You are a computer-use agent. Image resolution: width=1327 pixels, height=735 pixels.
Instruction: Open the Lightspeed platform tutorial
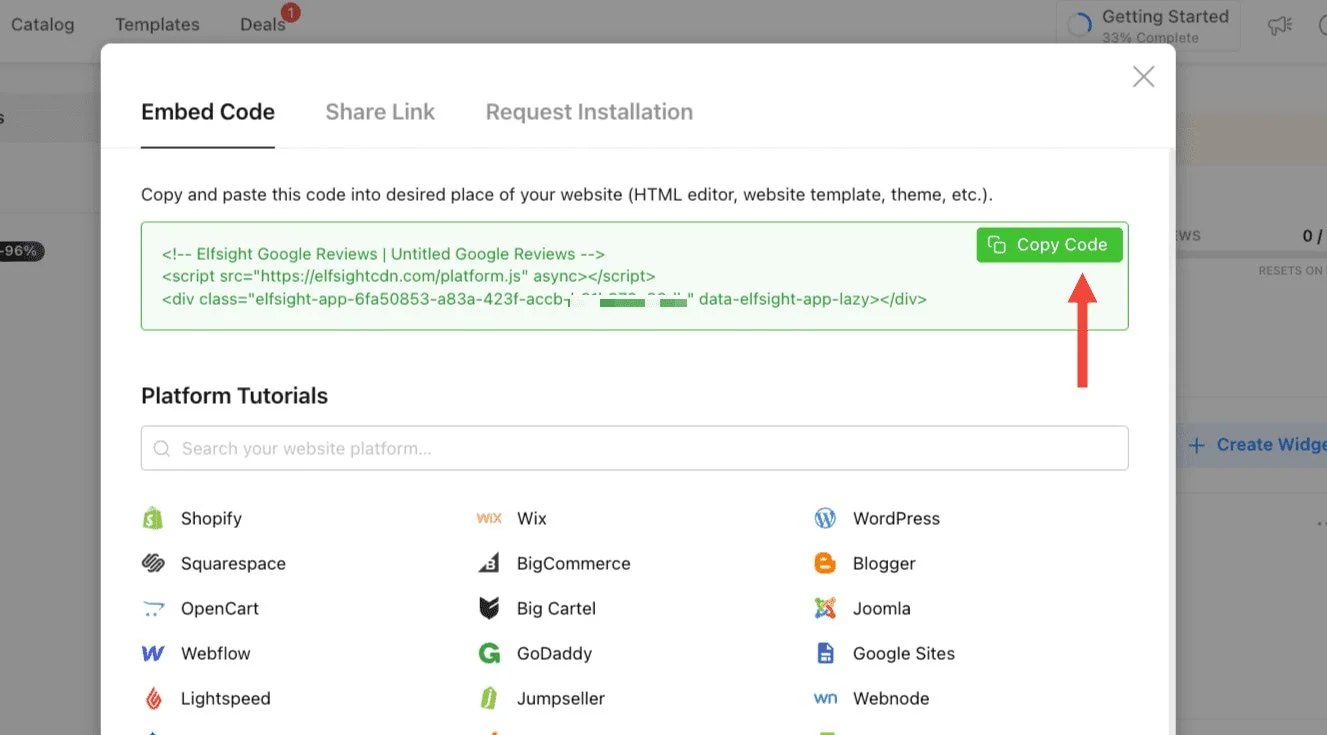tap(225, 699)
